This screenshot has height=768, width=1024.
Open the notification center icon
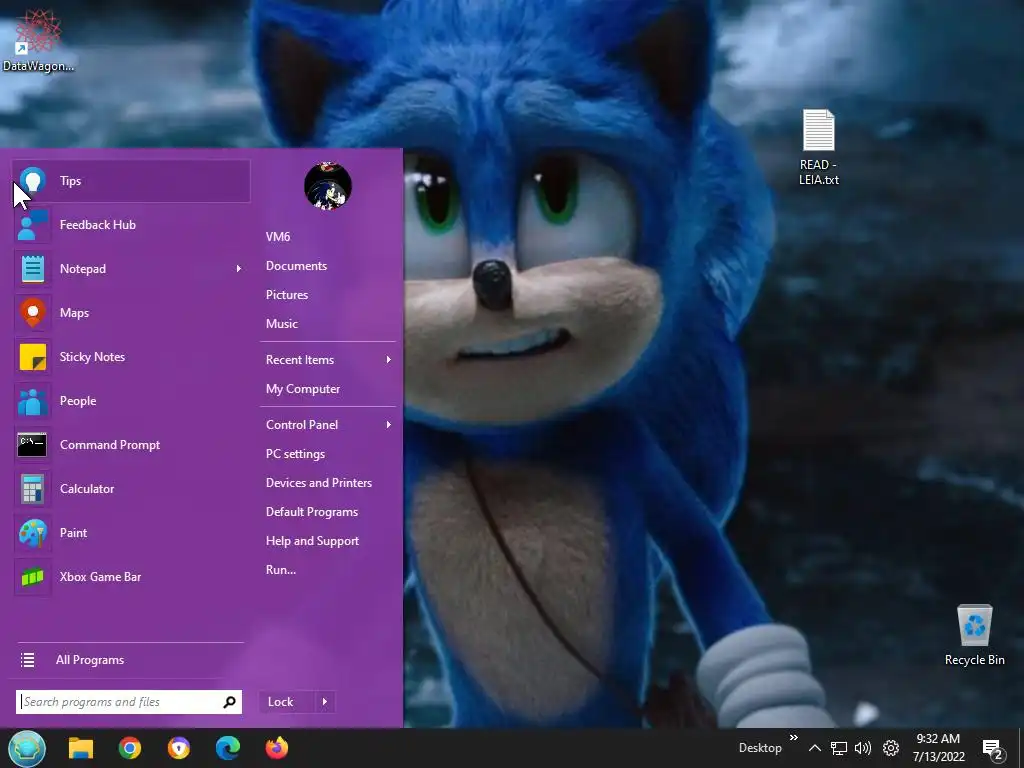(x=993, y=750)
